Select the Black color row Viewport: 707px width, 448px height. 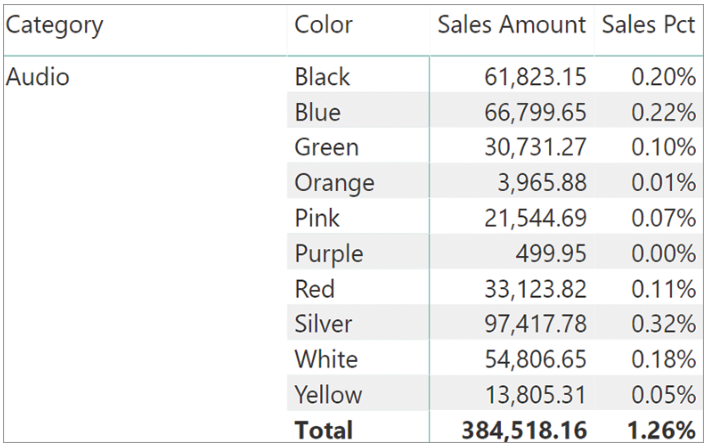point(322,77)
